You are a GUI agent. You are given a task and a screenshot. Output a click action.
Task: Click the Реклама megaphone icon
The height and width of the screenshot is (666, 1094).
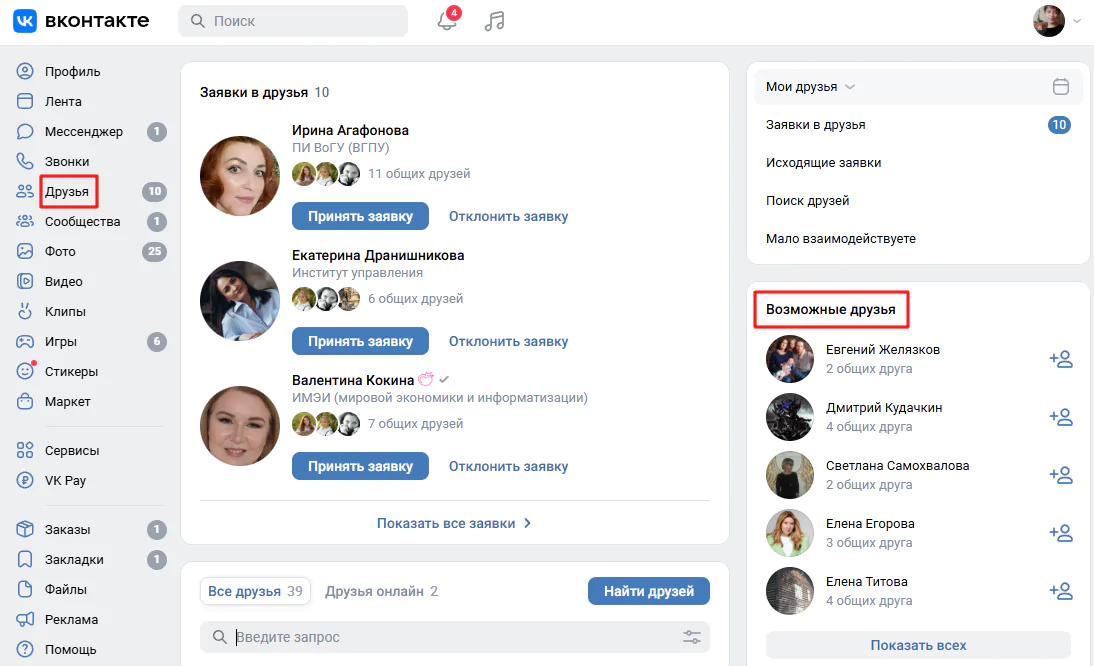[25, 619]
